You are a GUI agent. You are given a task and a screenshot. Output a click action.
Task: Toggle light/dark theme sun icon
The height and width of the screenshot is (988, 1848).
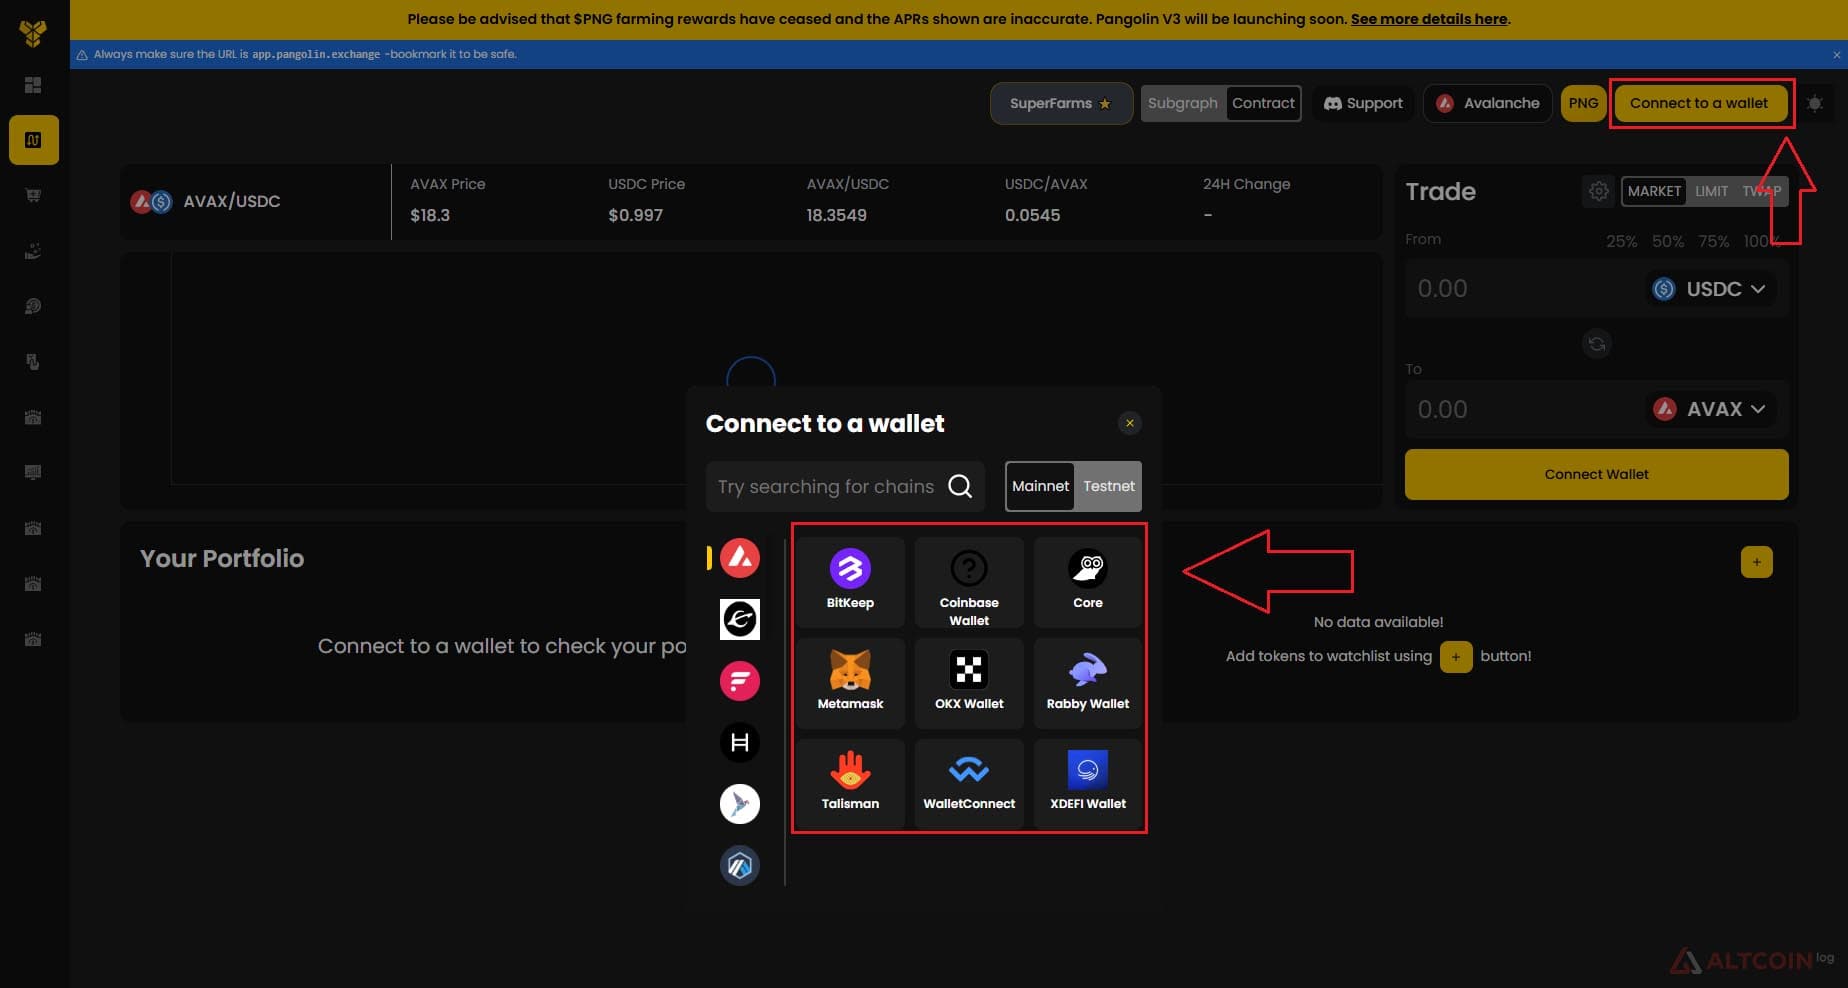[1815, 103]
